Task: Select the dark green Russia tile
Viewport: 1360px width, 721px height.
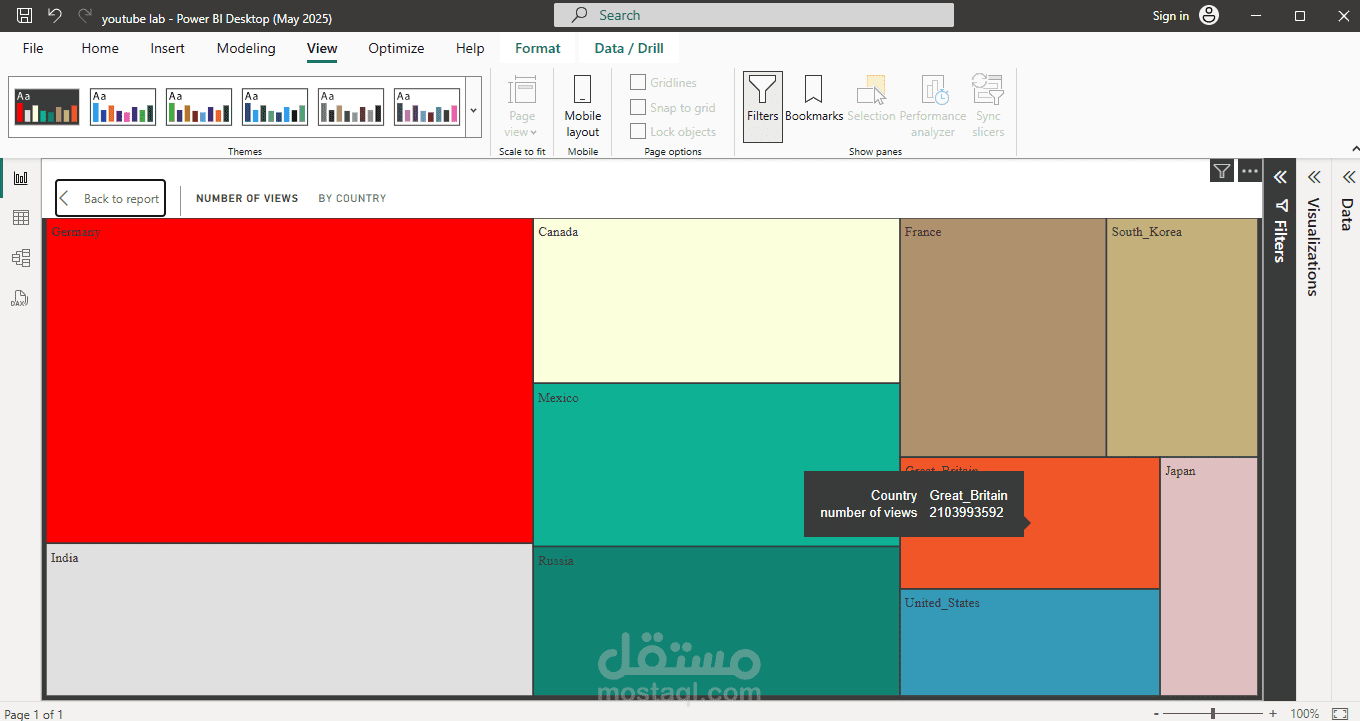Action: pos(716,621)
